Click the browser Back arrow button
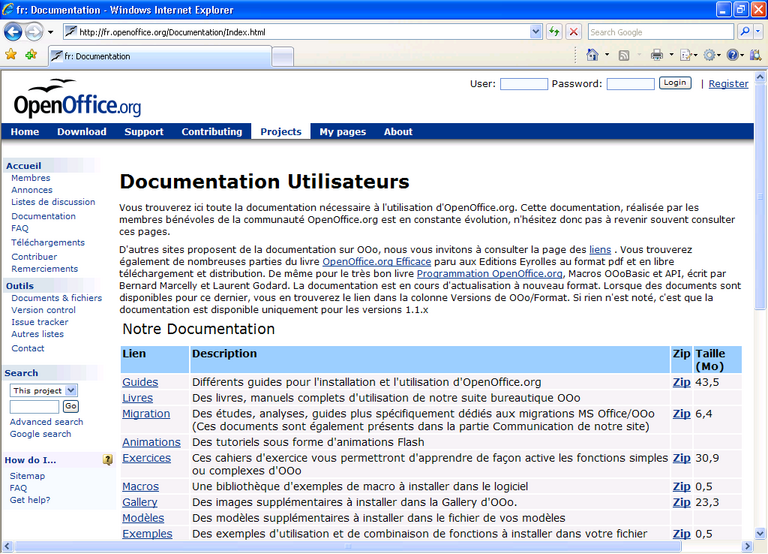Viewport: 768px width, 554px height. [x=13, y=32]
